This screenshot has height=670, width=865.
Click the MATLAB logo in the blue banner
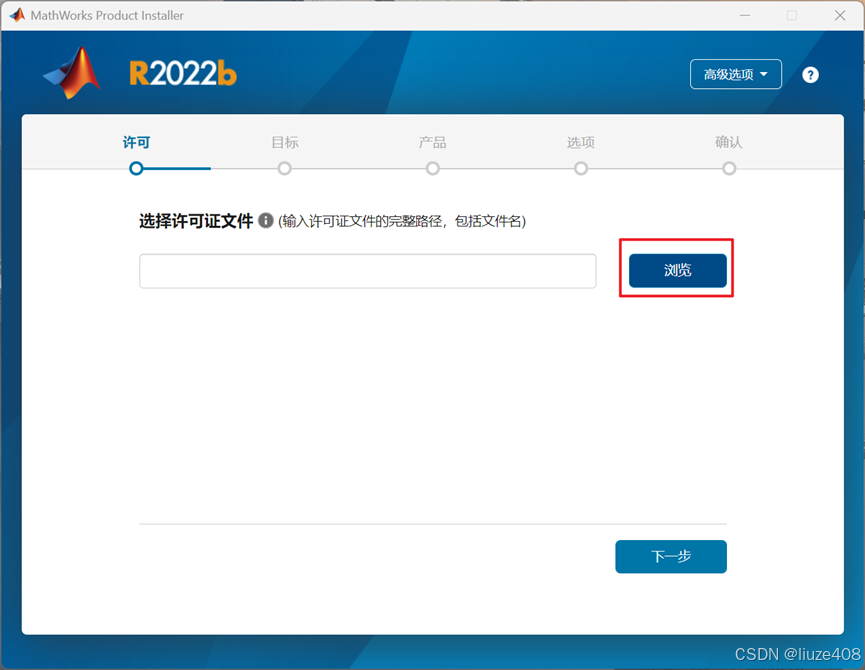click(70, 74)
